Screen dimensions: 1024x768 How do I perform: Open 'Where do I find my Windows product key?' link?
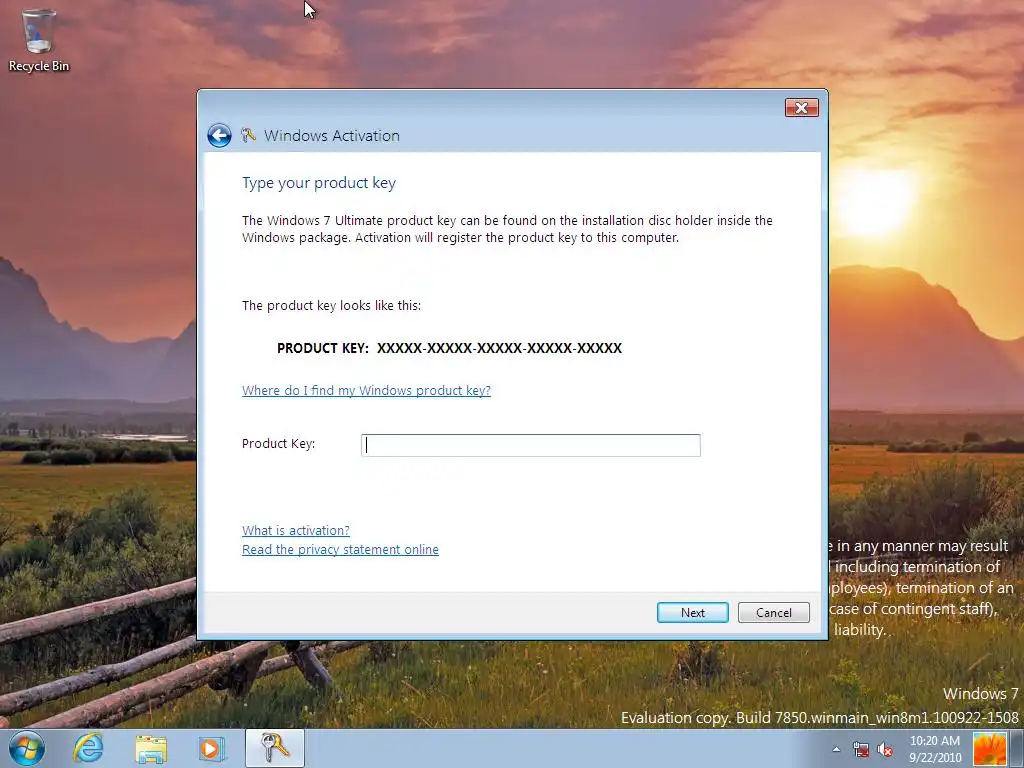pos(366,391)
